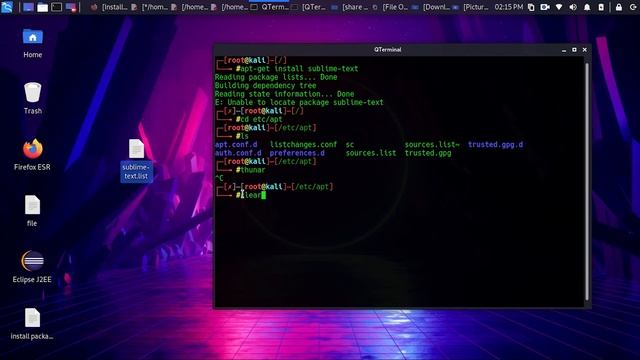
Task: Select the Firefox ESR desktop icon
Action: pos(32,154)
